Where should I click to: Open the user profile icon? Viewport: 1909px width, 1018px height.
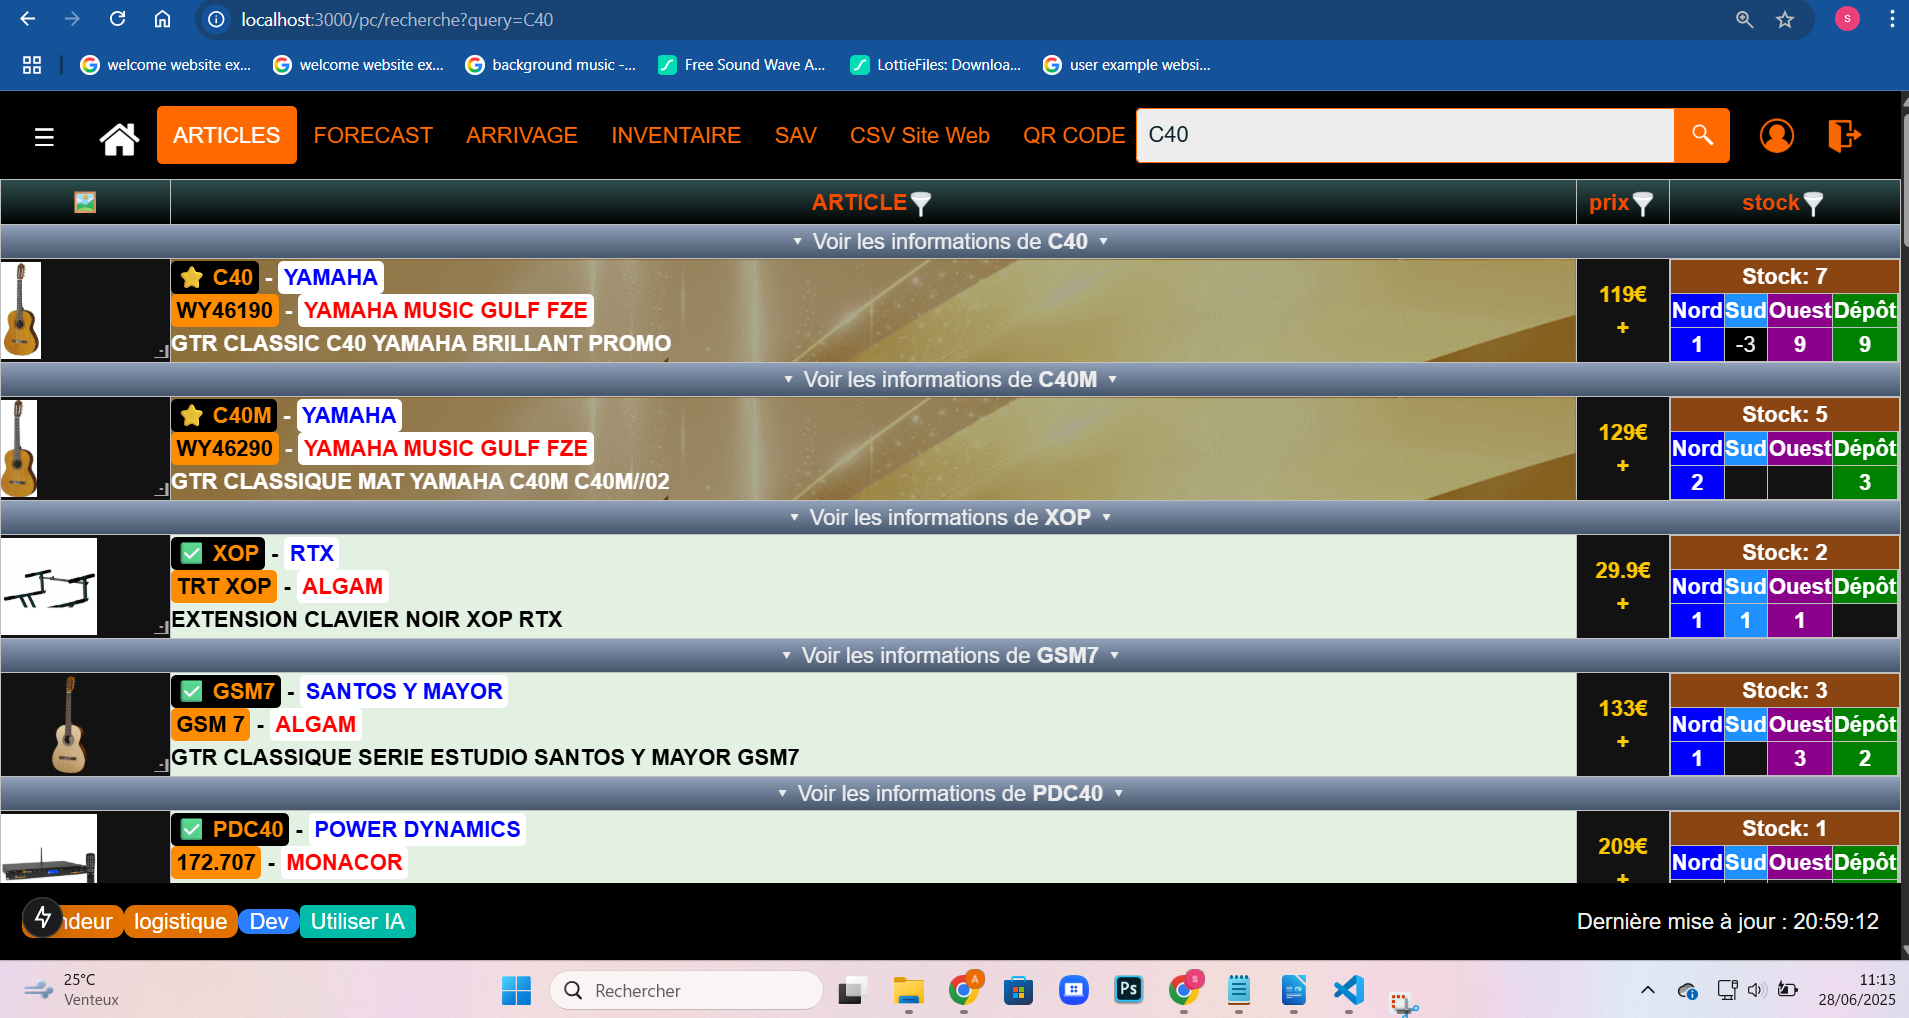1776,135
